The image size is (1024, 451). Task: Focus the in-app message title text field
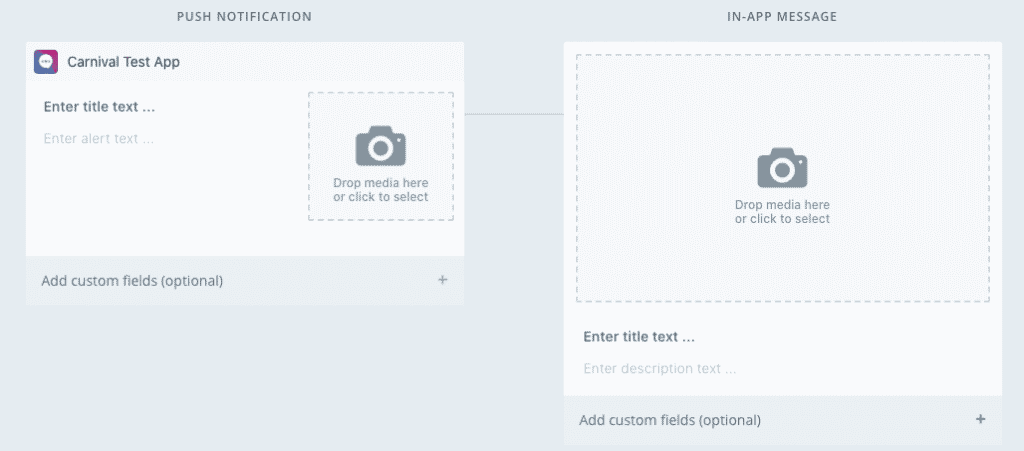tap(639, 337)
